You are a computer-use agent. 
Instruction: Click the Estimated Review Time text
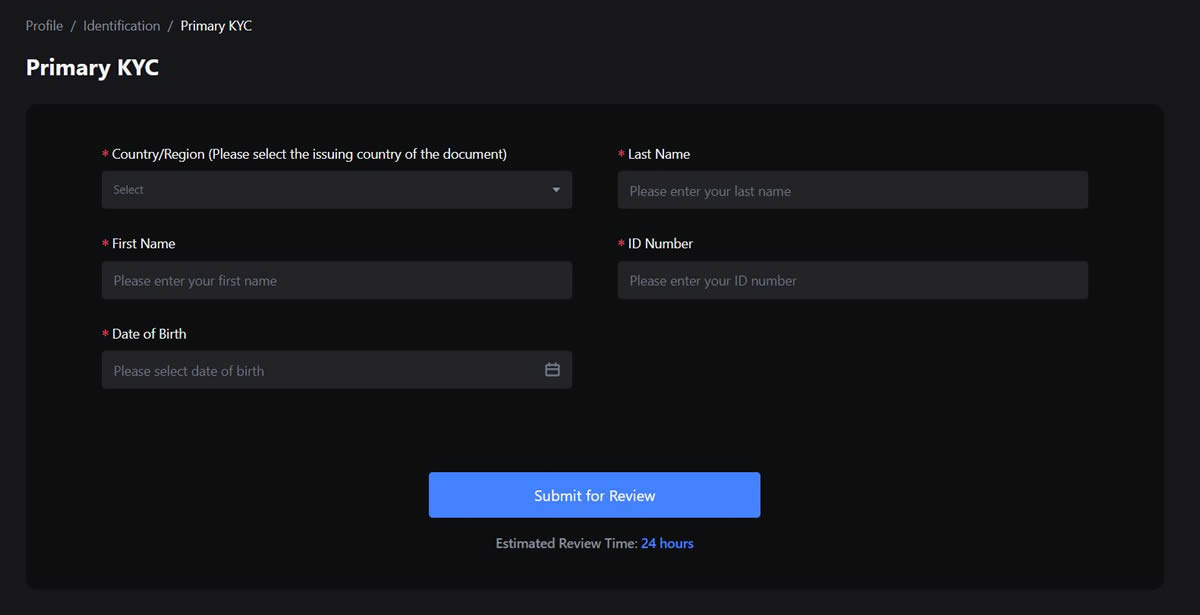566,543
